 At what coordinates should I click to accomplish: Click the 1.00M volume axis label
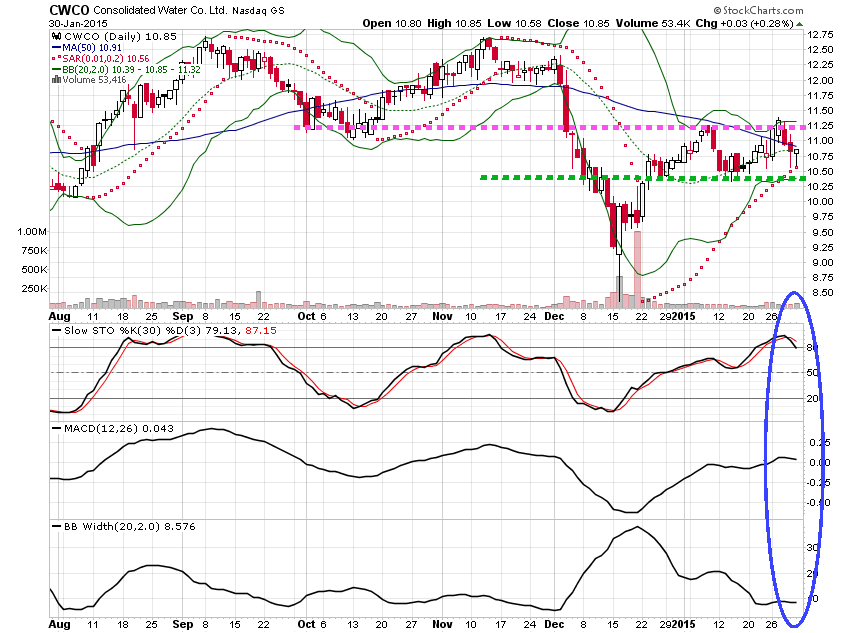[32, 232]
